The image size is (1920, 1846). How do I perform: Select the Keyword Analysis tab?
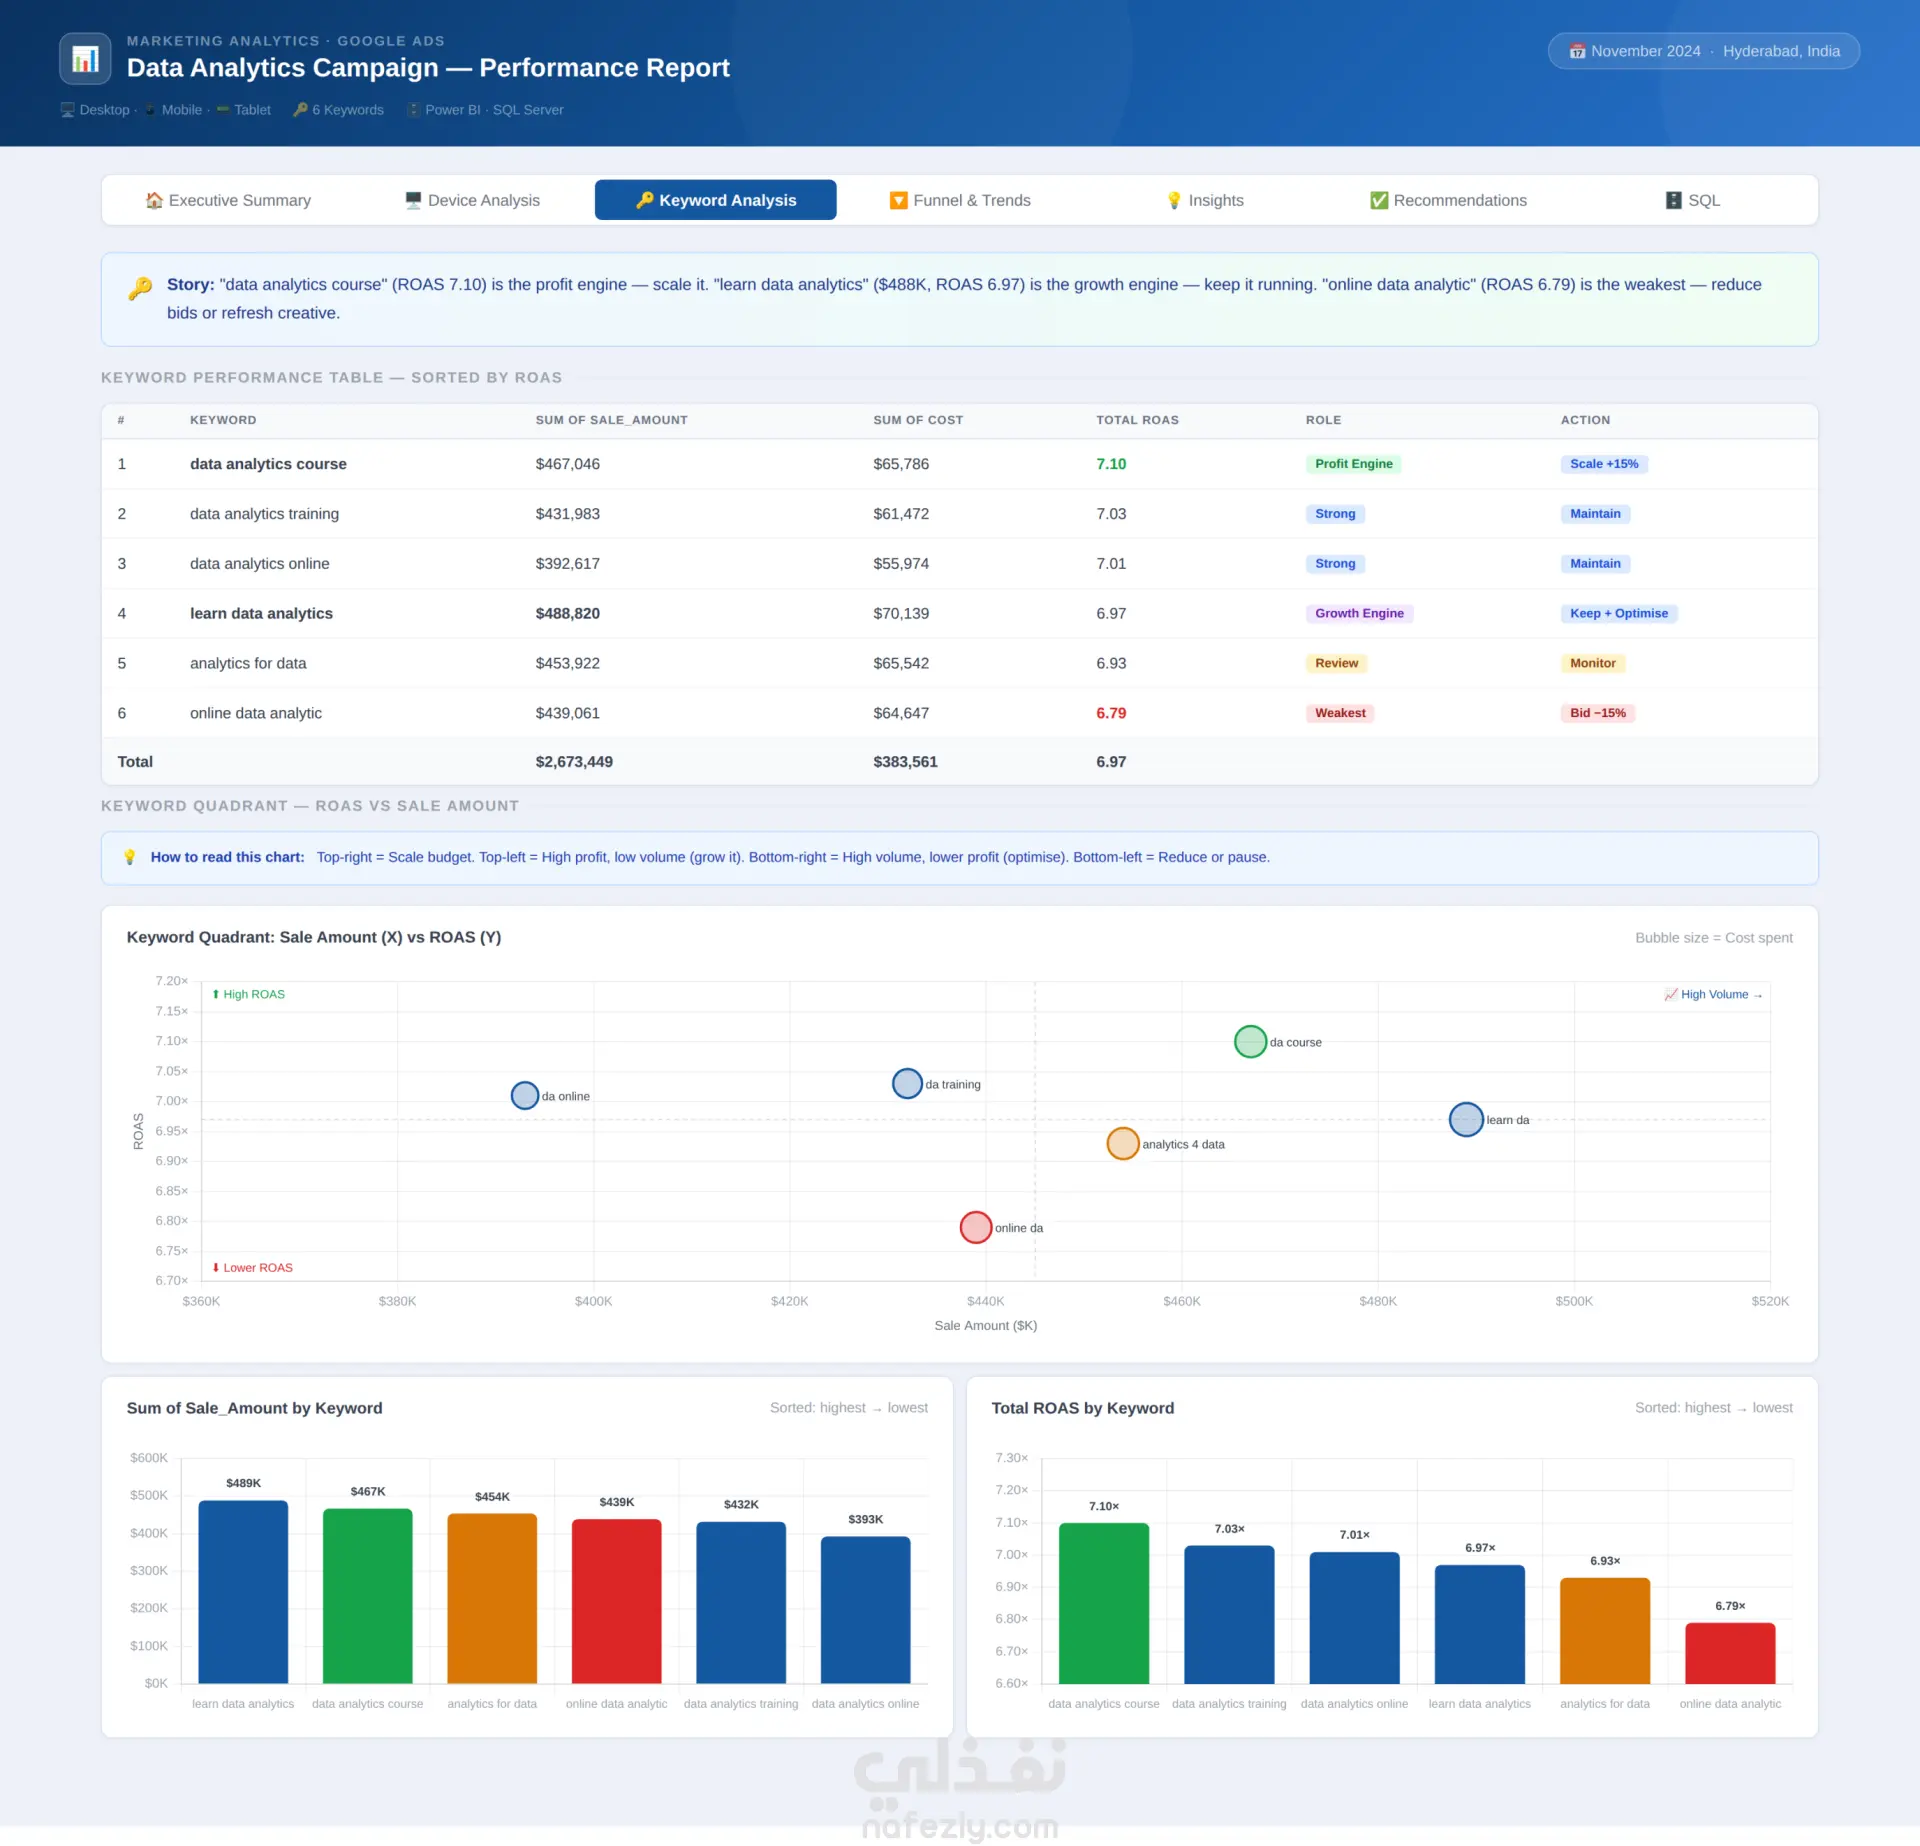716,200
